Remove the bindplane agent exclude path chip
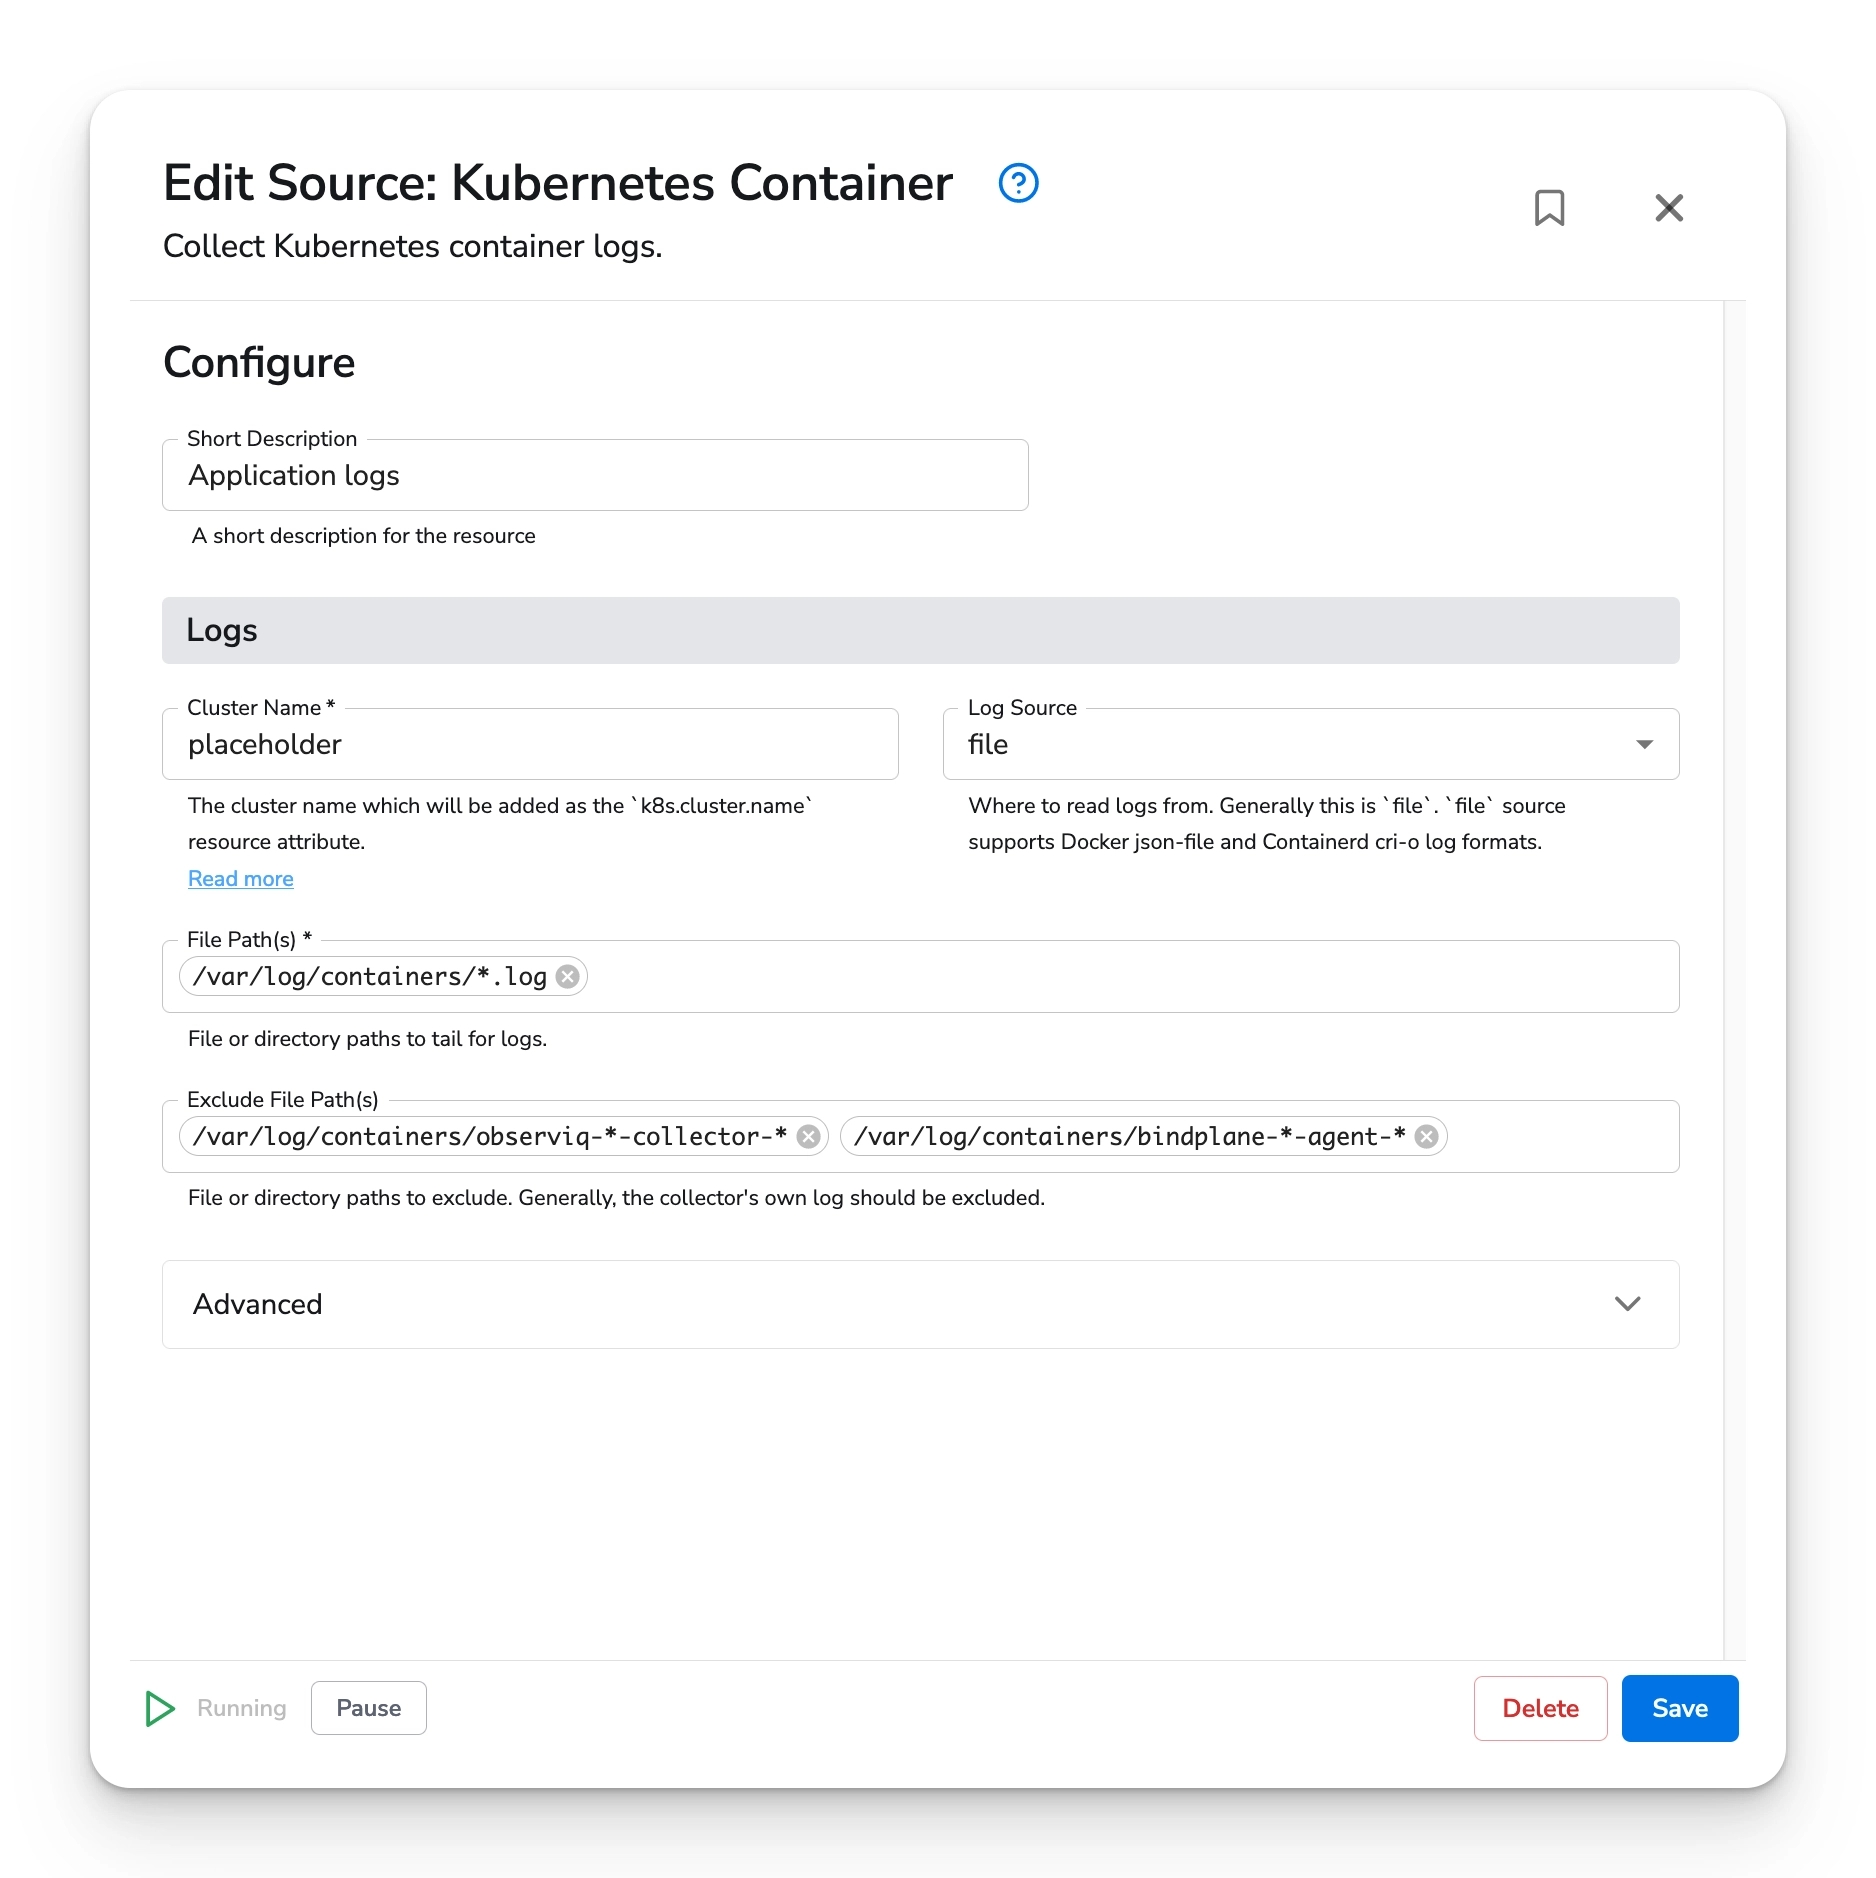The image size is (1876, 1878). click(1427, 1136)
